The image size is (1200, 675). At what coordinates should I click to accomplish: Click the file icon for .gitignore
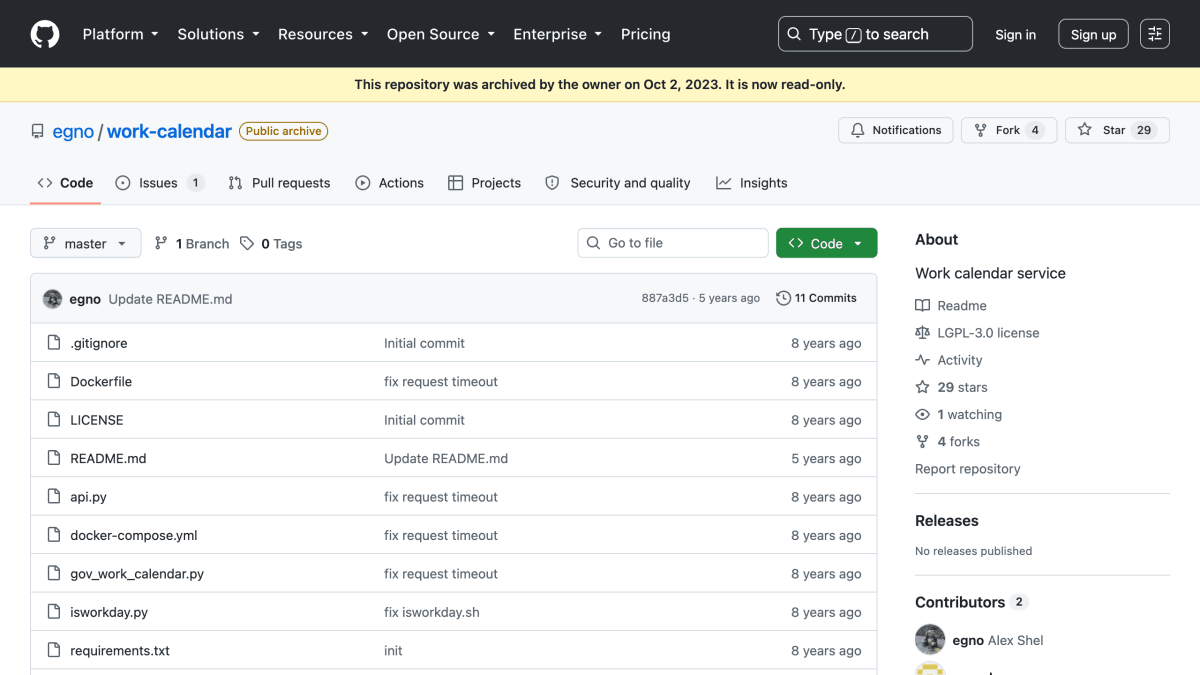coord(54,343)
